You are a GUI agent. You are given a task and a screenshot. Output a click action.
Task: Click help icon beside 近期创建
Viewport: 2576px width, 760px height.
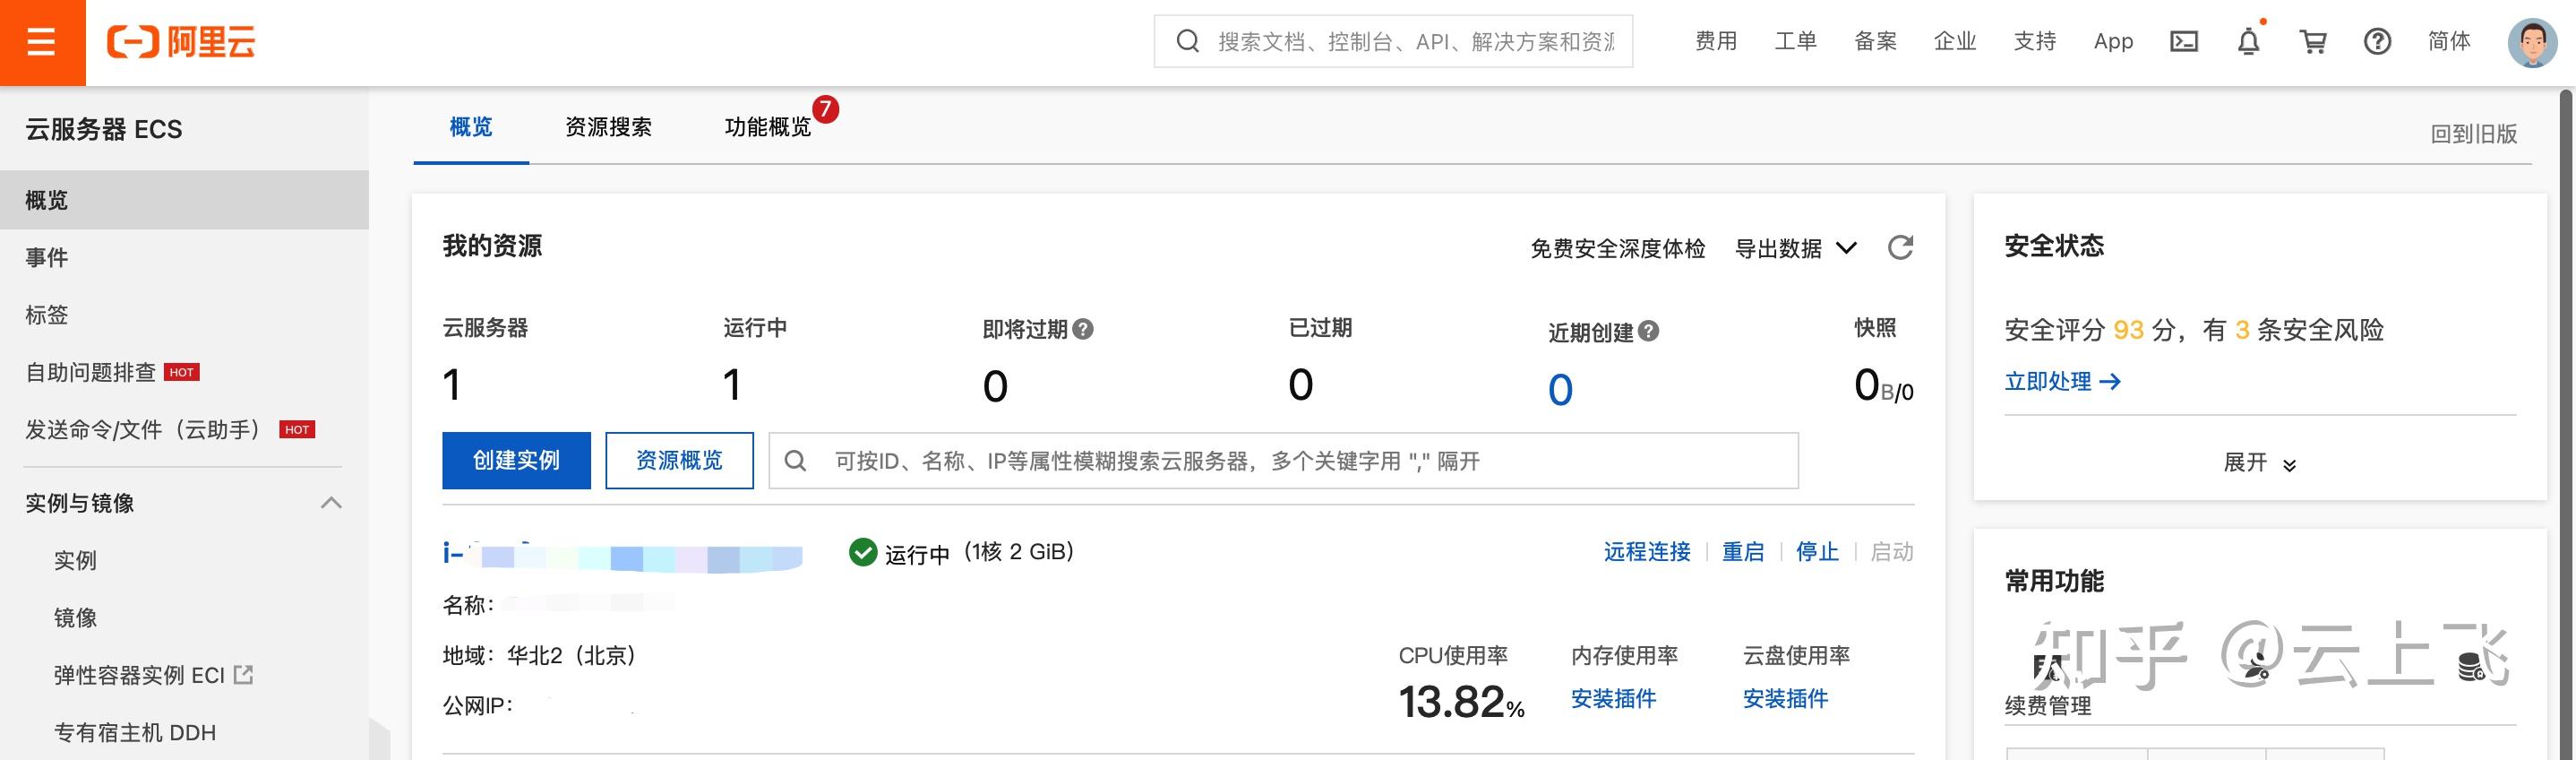[1648, 331]
